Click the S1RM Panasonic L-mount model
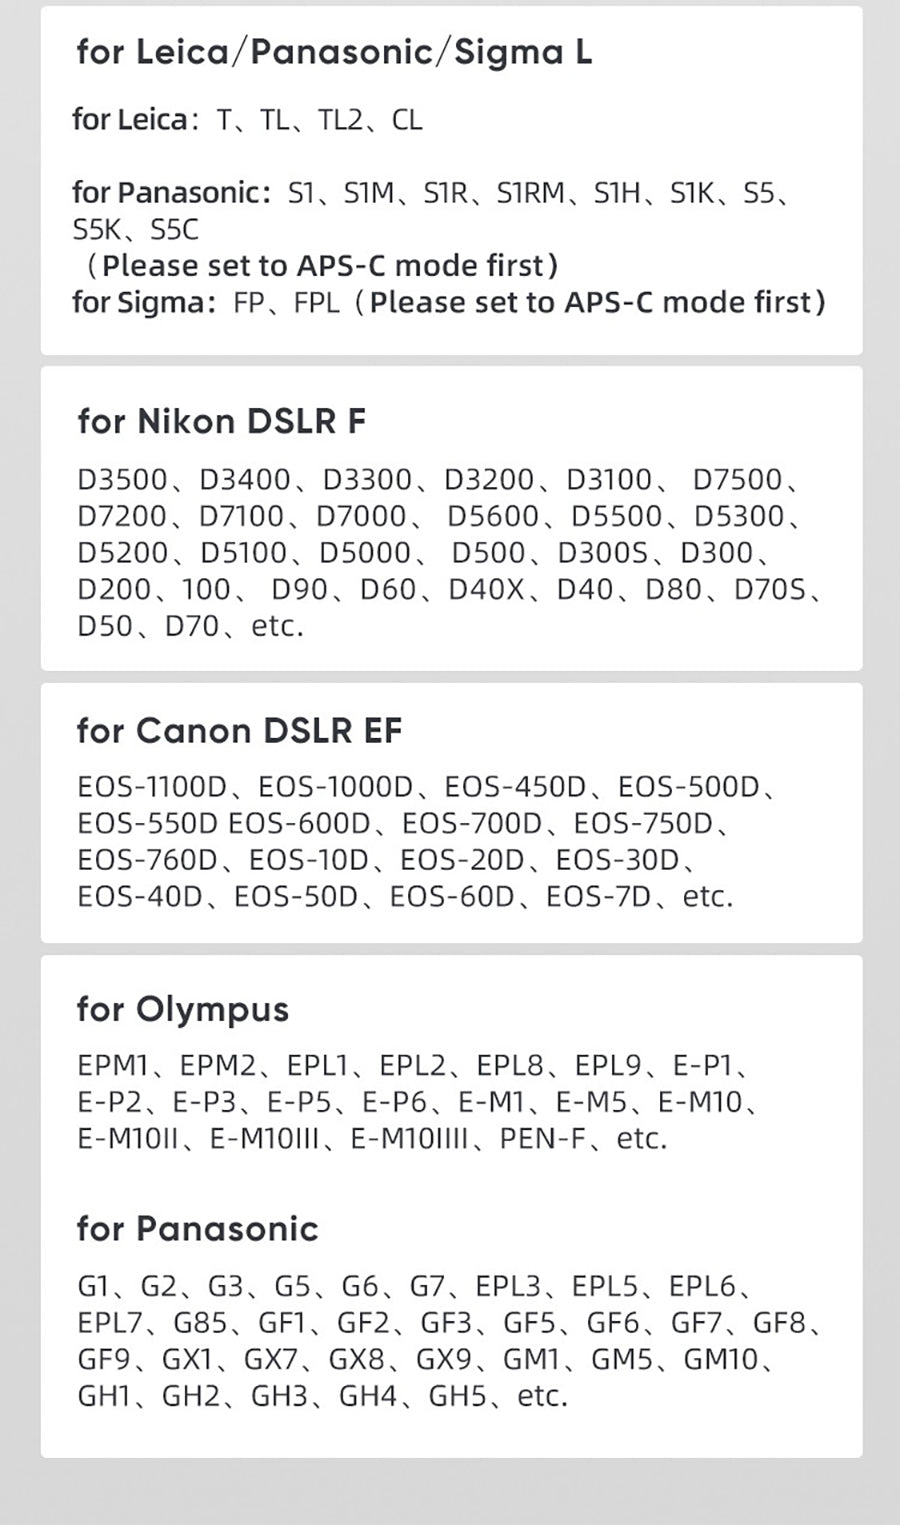900x1525 pixels. pos(530,192)
